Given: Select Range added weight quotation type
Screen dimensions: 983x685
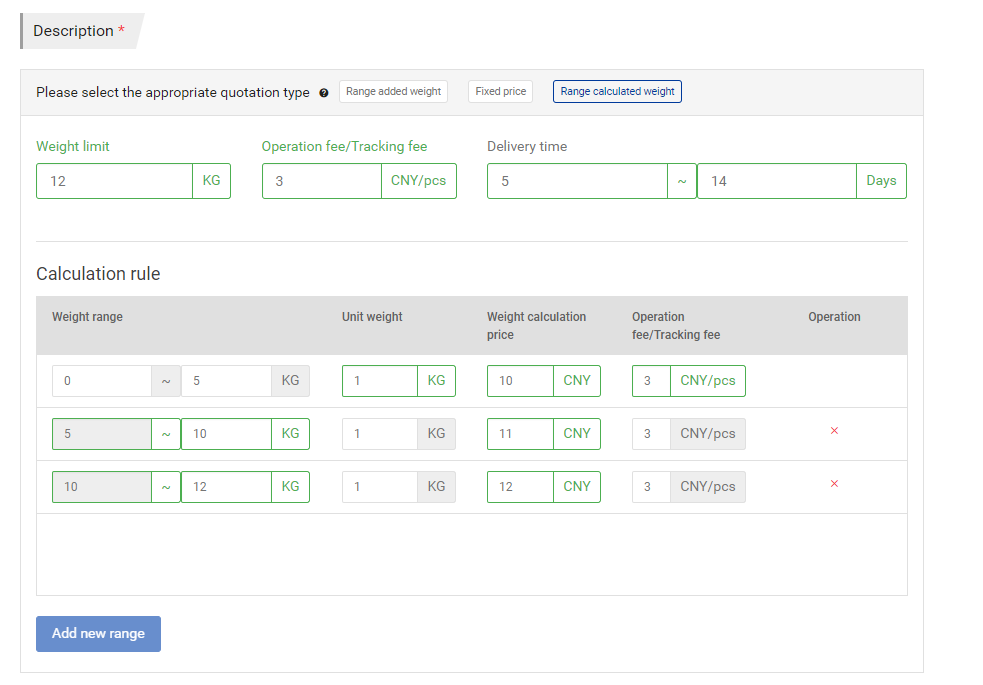Looking at the screenshot, I should 393,92.
